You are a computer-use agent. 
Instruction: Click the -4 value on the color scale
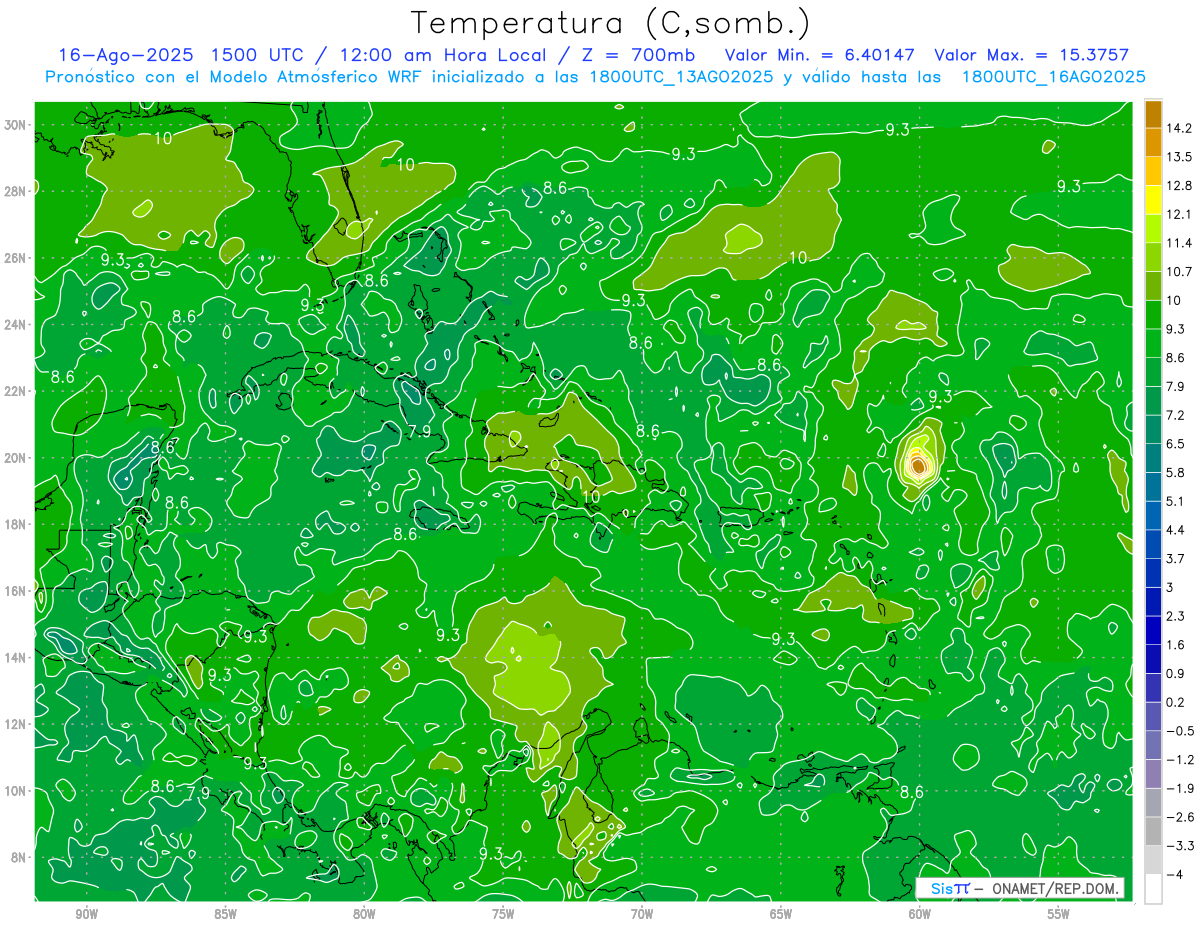tap(1175, 875)
